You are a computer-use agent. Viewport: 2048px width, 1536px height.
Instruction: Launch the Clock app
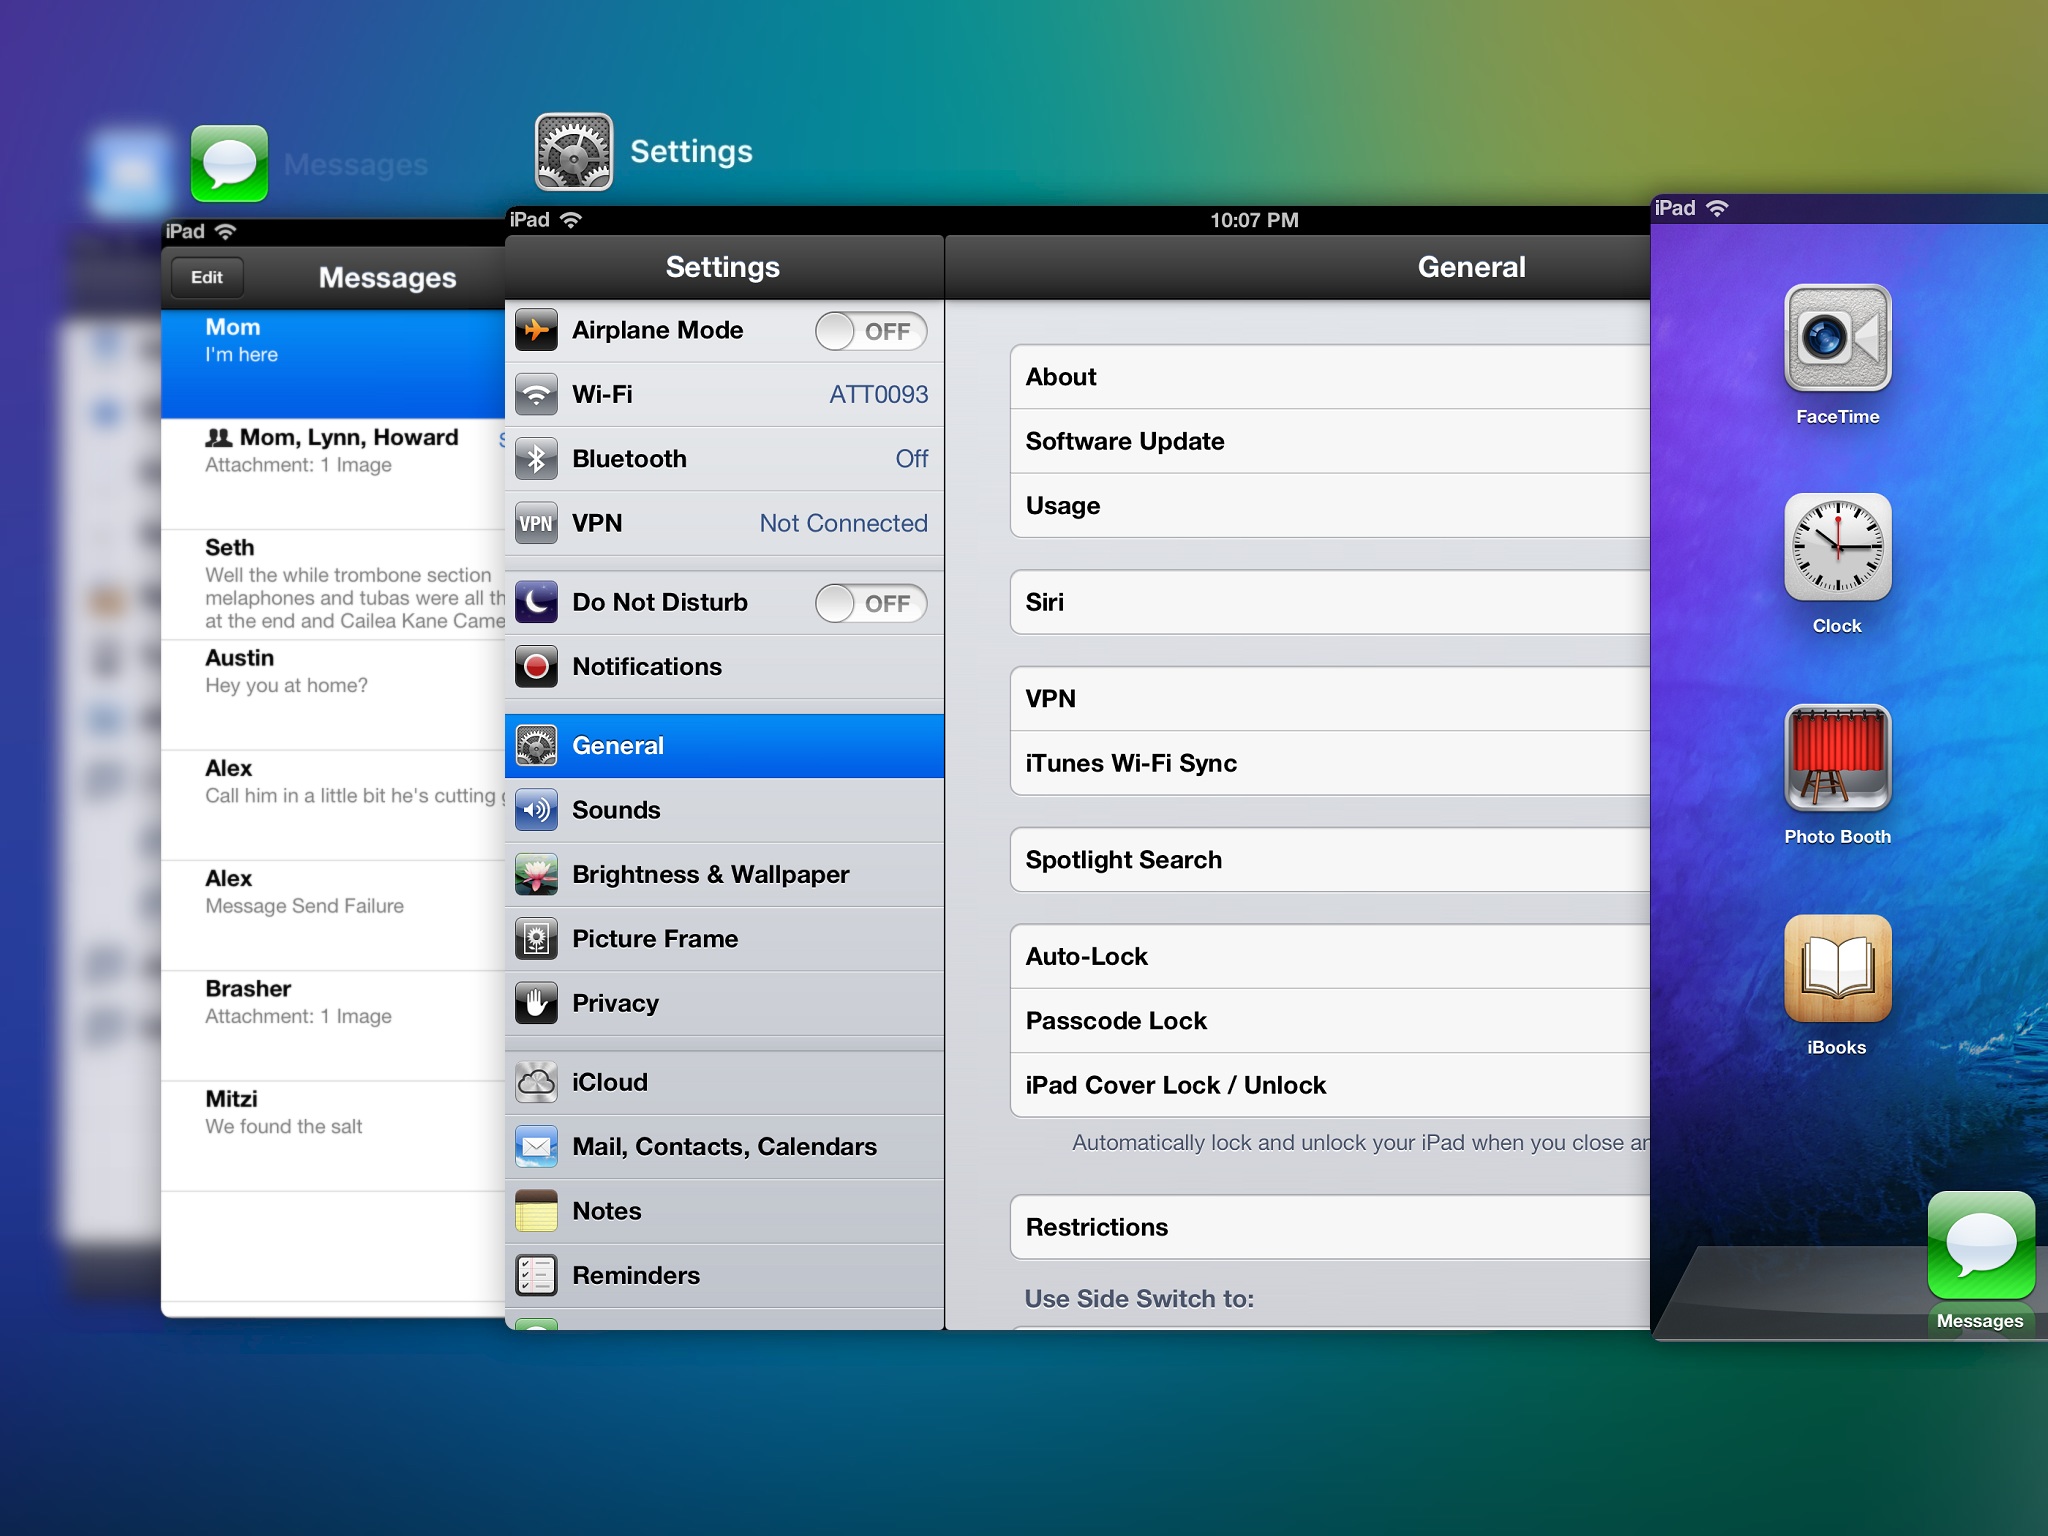1837,547
